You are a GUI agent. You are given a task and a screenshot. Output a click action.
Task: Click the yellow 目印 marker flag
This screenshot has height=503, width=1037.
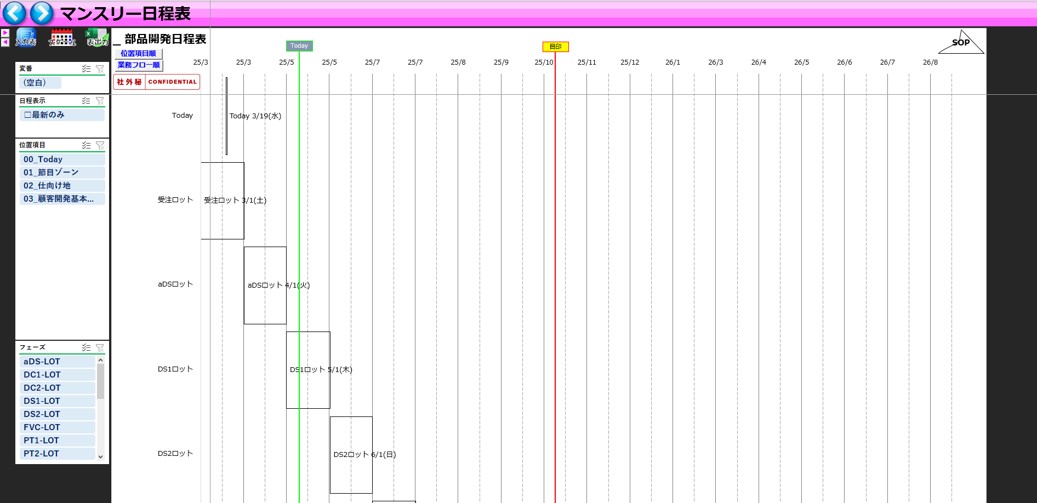(556, 46)
